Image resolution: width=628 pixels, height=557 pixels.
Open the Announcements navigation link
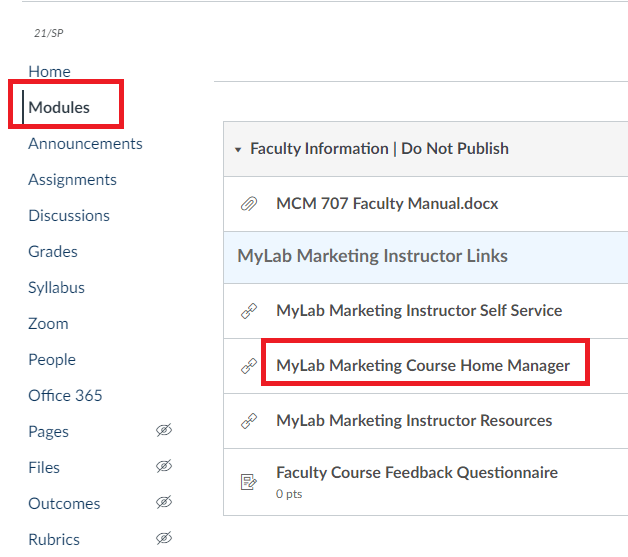(85, 143)
